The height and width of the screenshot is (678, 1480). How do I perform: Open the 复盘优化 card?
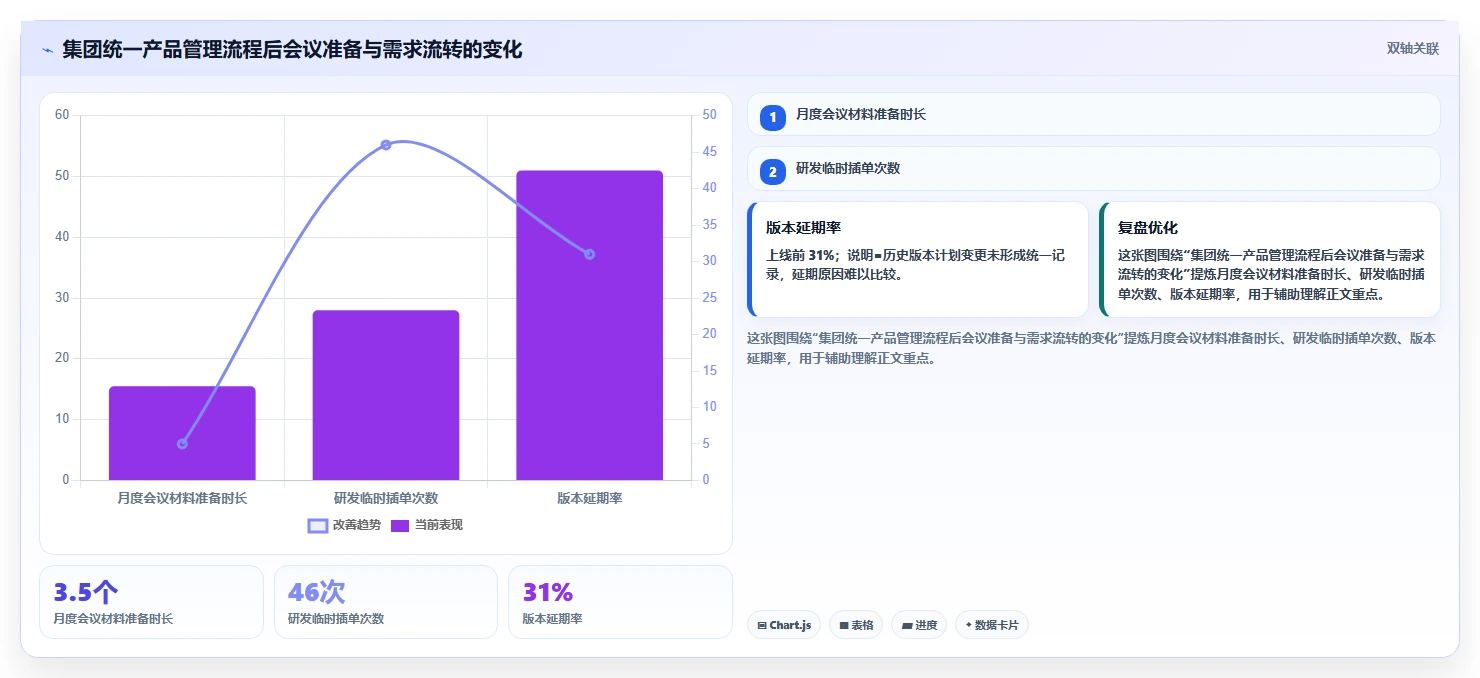(x=1270, y=259)
